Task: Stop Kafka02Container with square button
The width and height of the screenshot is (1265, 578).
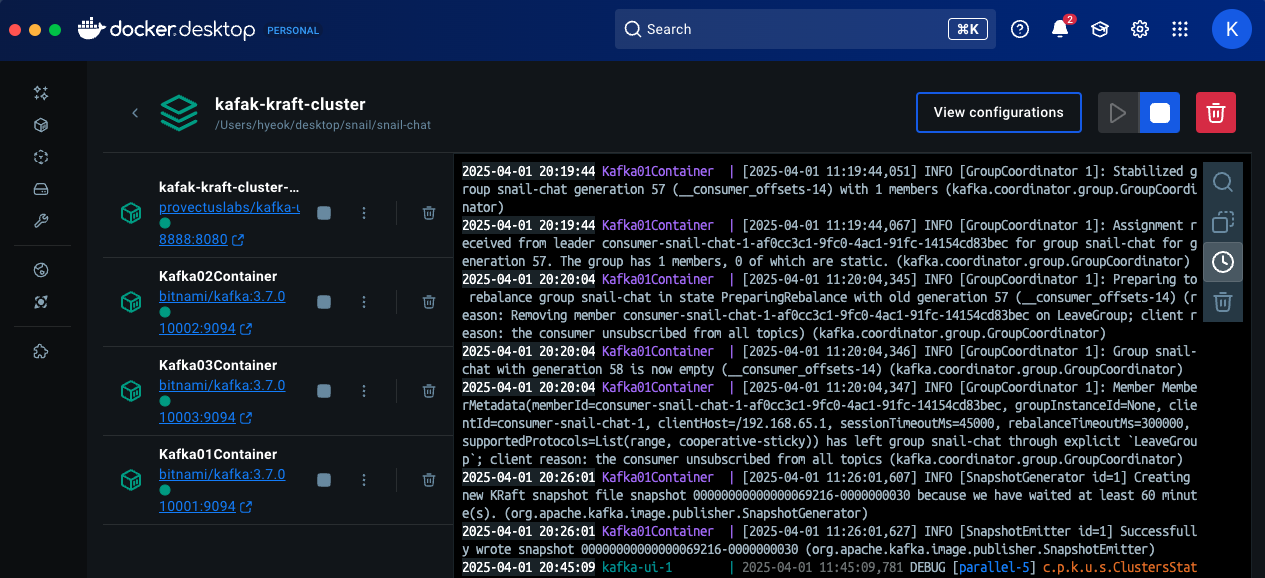Action: pos(324,301)
